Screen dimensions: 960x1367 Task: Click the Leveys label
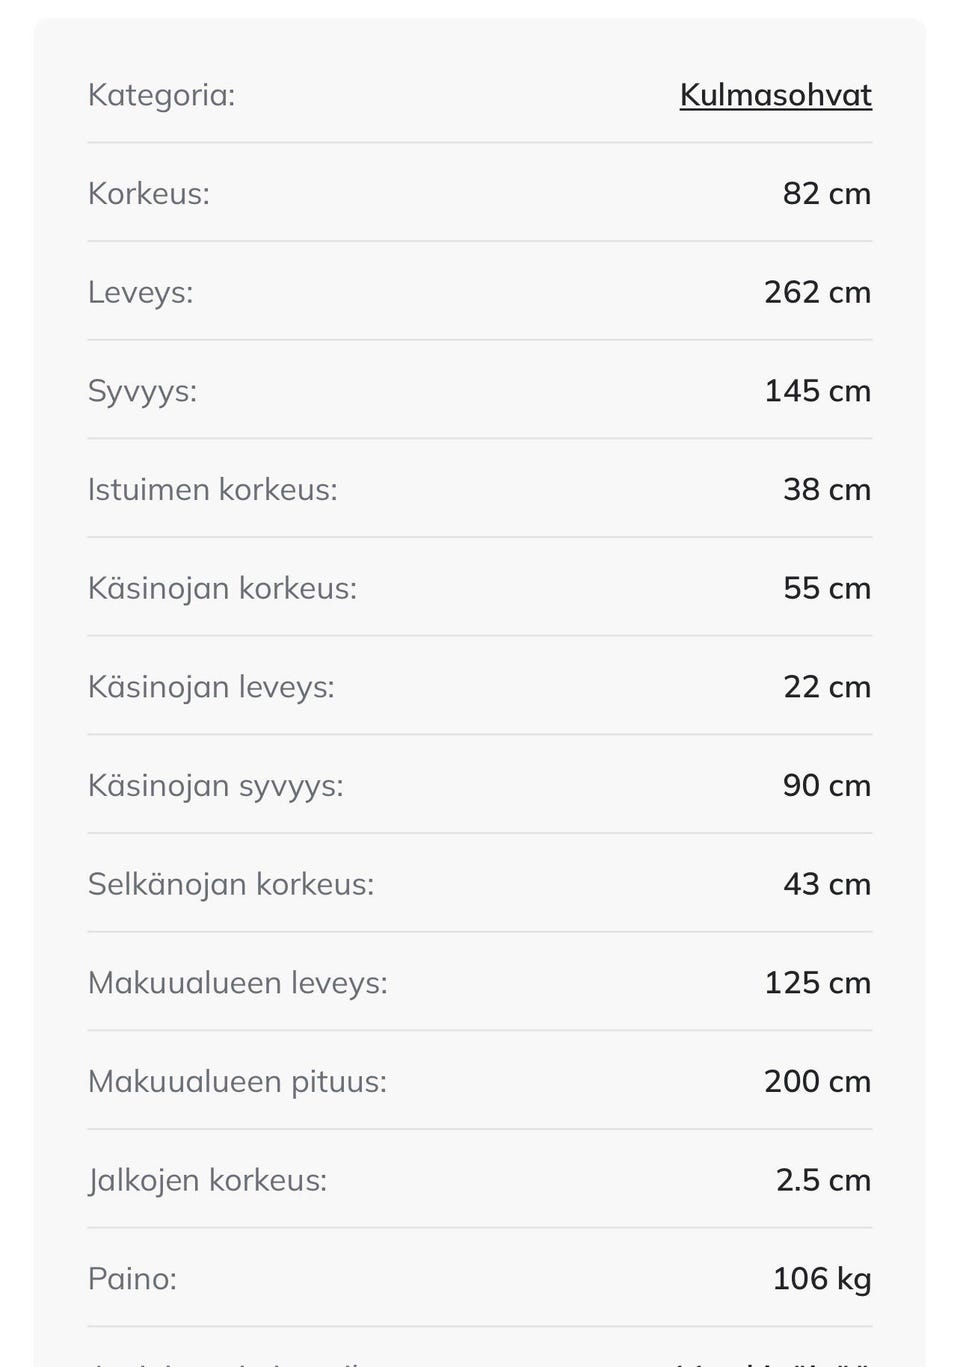[140, 292]
